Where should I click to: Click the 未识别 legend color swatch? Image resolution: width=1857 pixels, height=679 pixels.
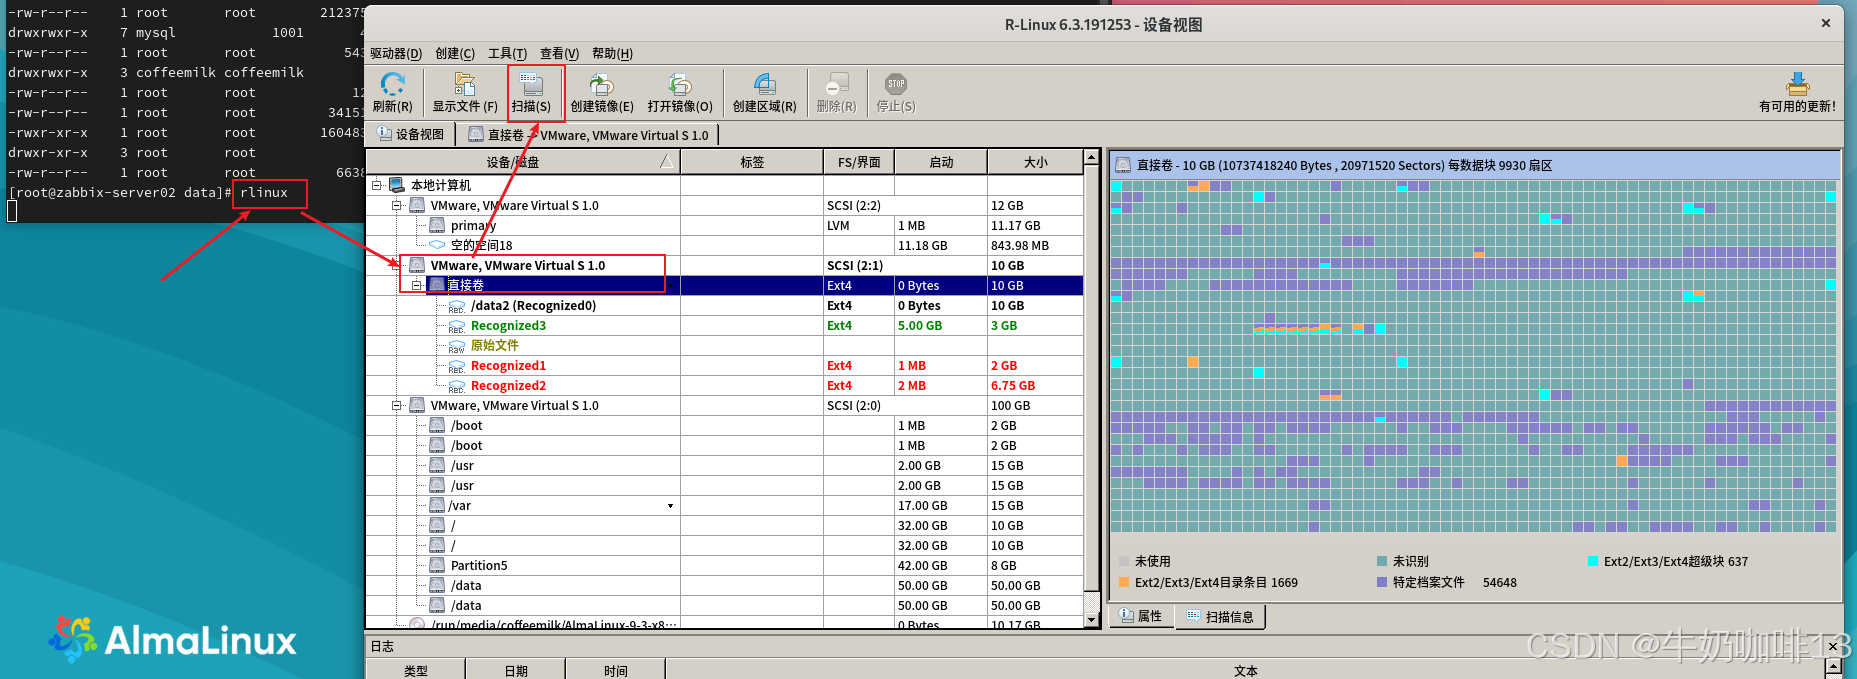point(1382,561)
